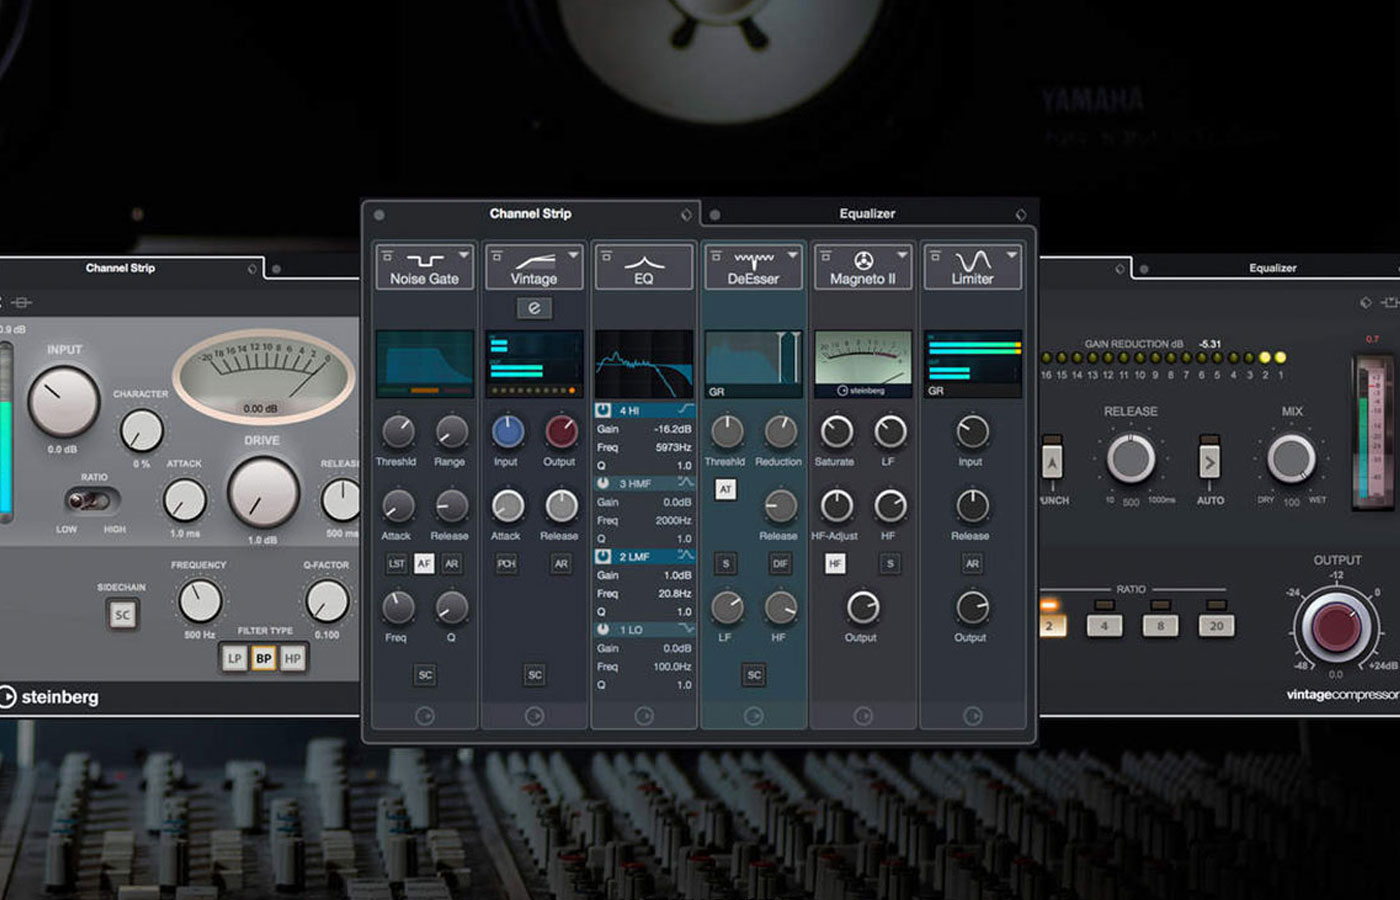Open the DeEsser module dropdown arrow
Screen dimensions: 1400x900
pos(792,255)
